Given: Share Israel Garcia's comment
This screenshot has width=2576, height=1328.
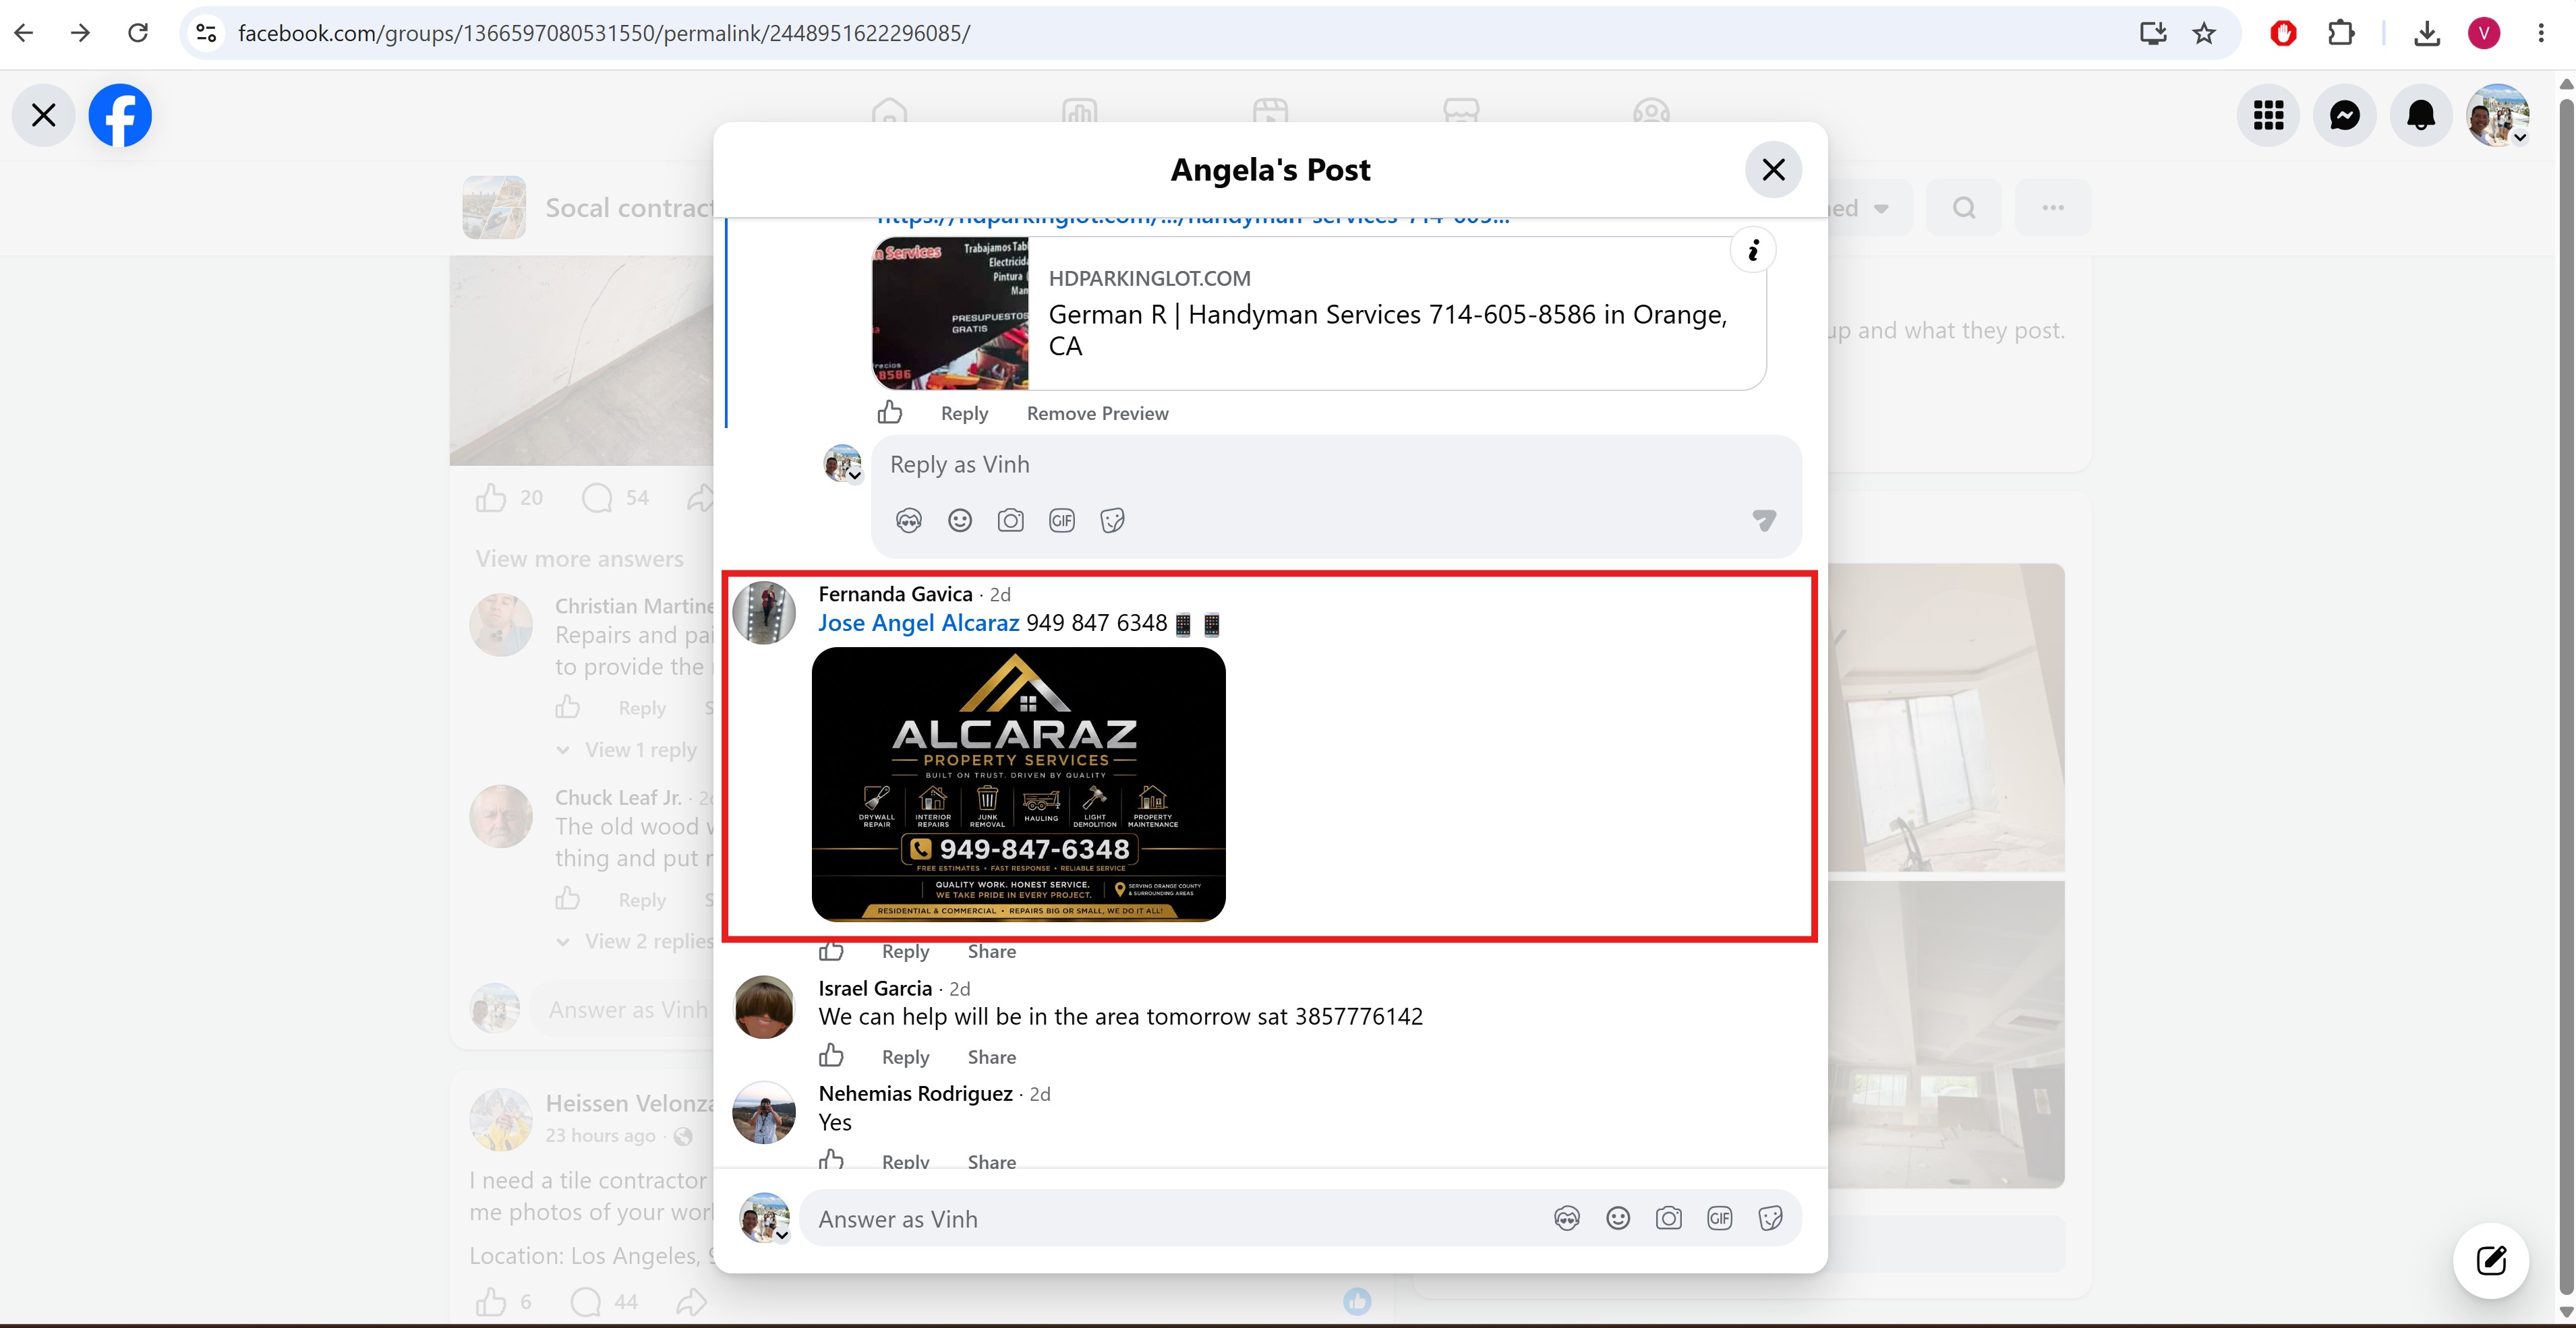Looking at the screenshot, I should coord(991,1057).
